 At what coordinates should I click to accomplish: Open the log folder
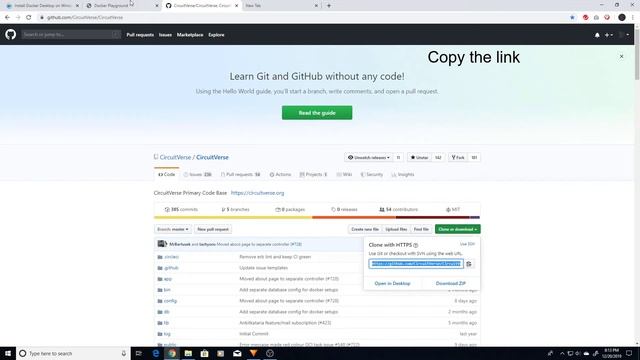[167, 334]
